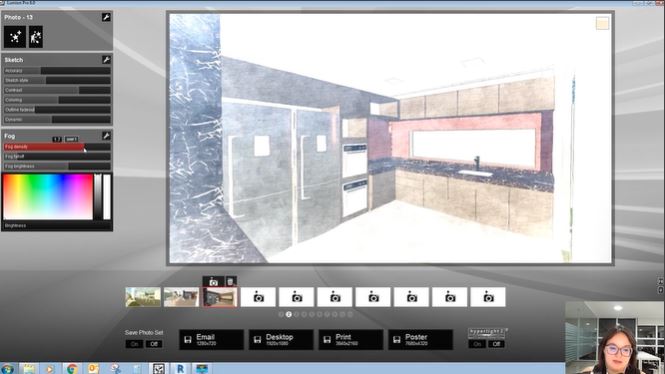This screenshot has width=665, height=374.
Task: Click the Contrast slider in Sketch
Action: (x=57, y=90)
